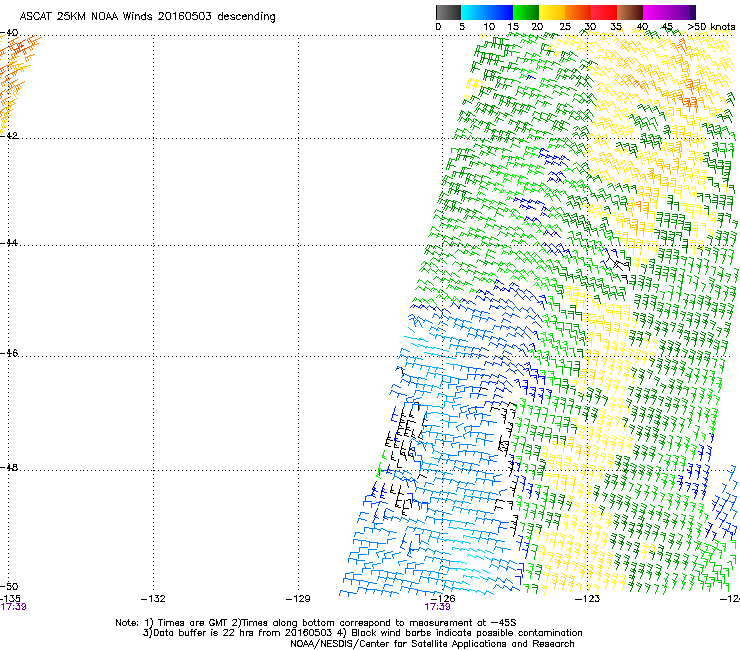This screenshot has width=740, height=650.
Task: Click the '-126' longitude label
Action: tap(443, 599)
